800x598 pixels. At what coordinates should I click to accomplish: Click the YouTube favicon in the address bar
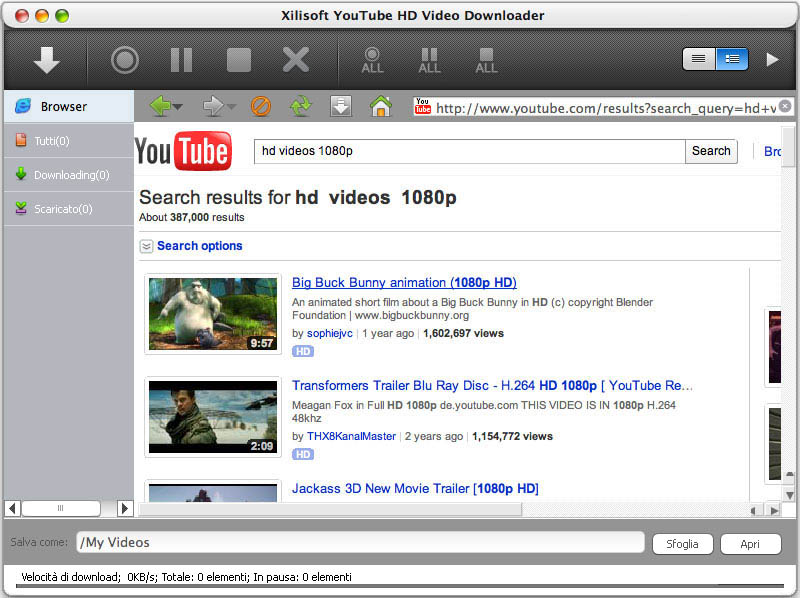pos(422,106)
